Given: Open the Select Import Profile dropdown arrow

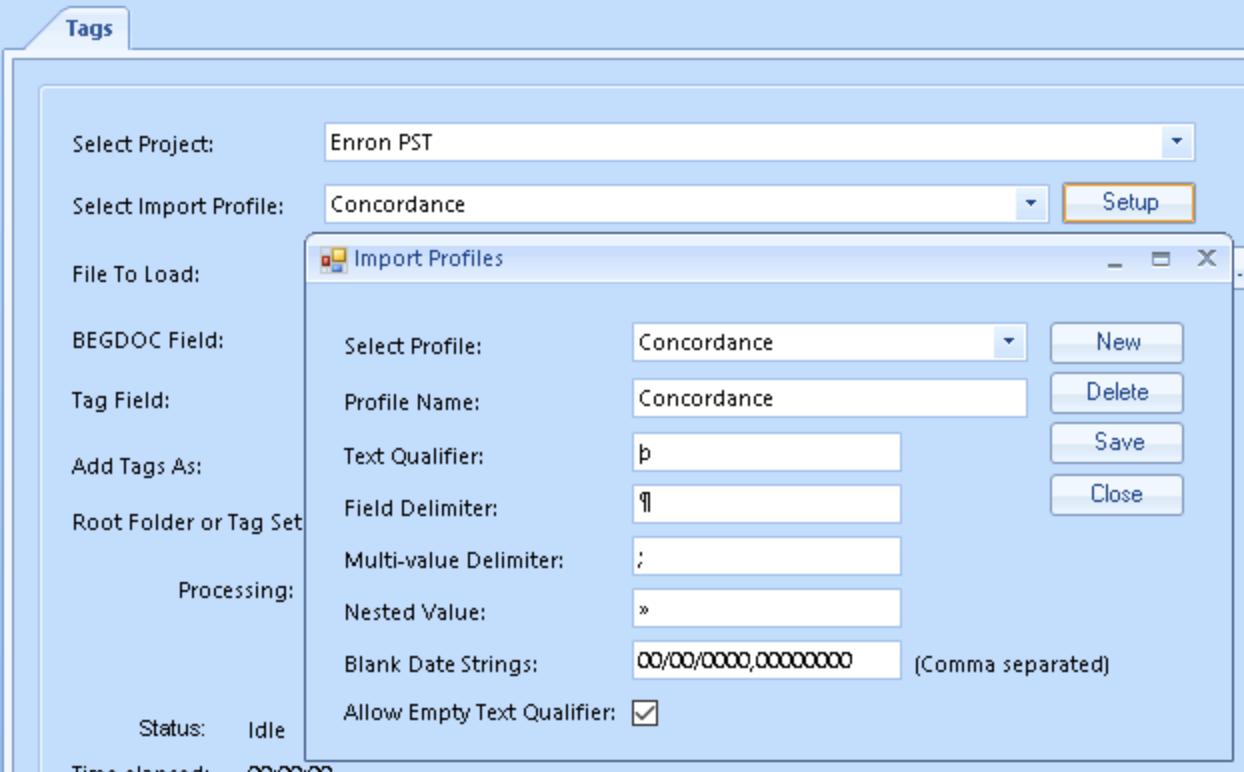Looking at the screenshot, I should coord(1030,204).
